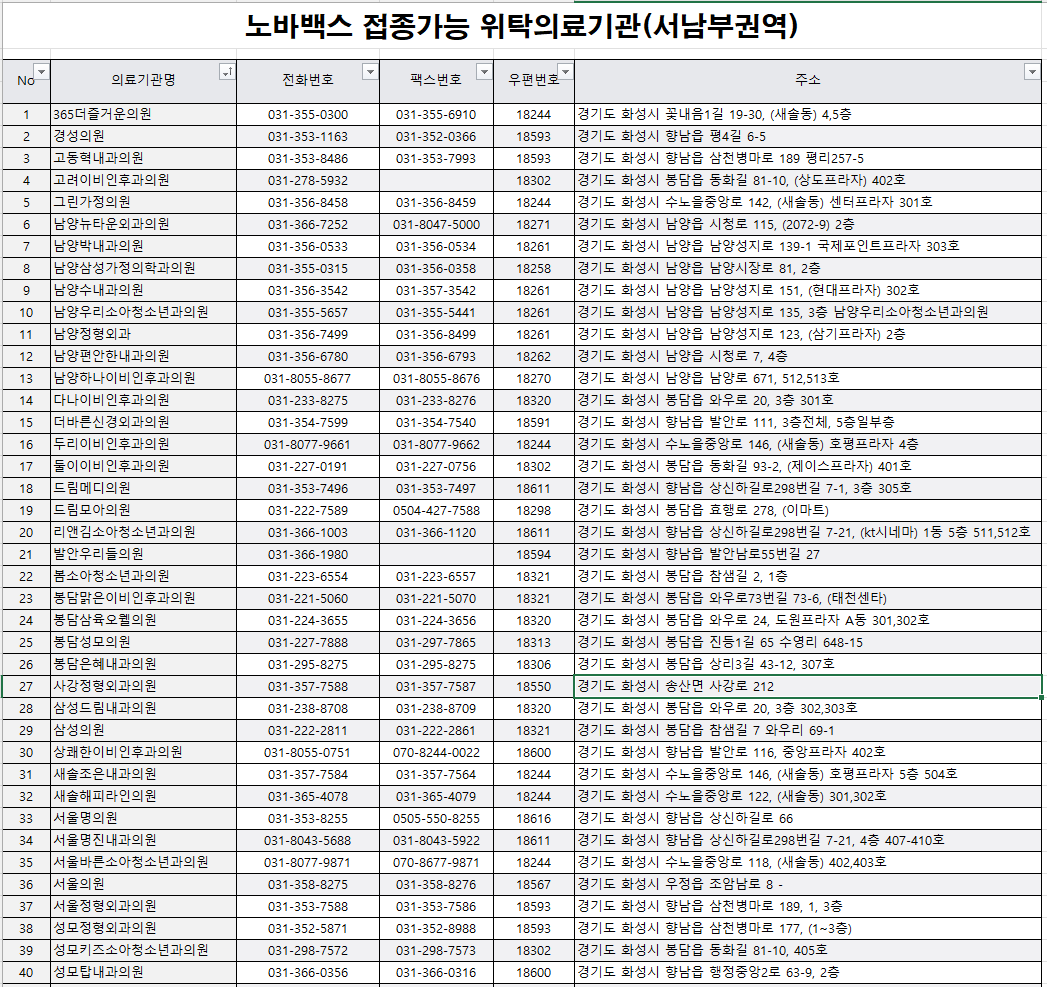This screenshot has height=987, width=1047.
Task: Select phone number cell 031-8055-8677
Action: (x=308, y=379)
